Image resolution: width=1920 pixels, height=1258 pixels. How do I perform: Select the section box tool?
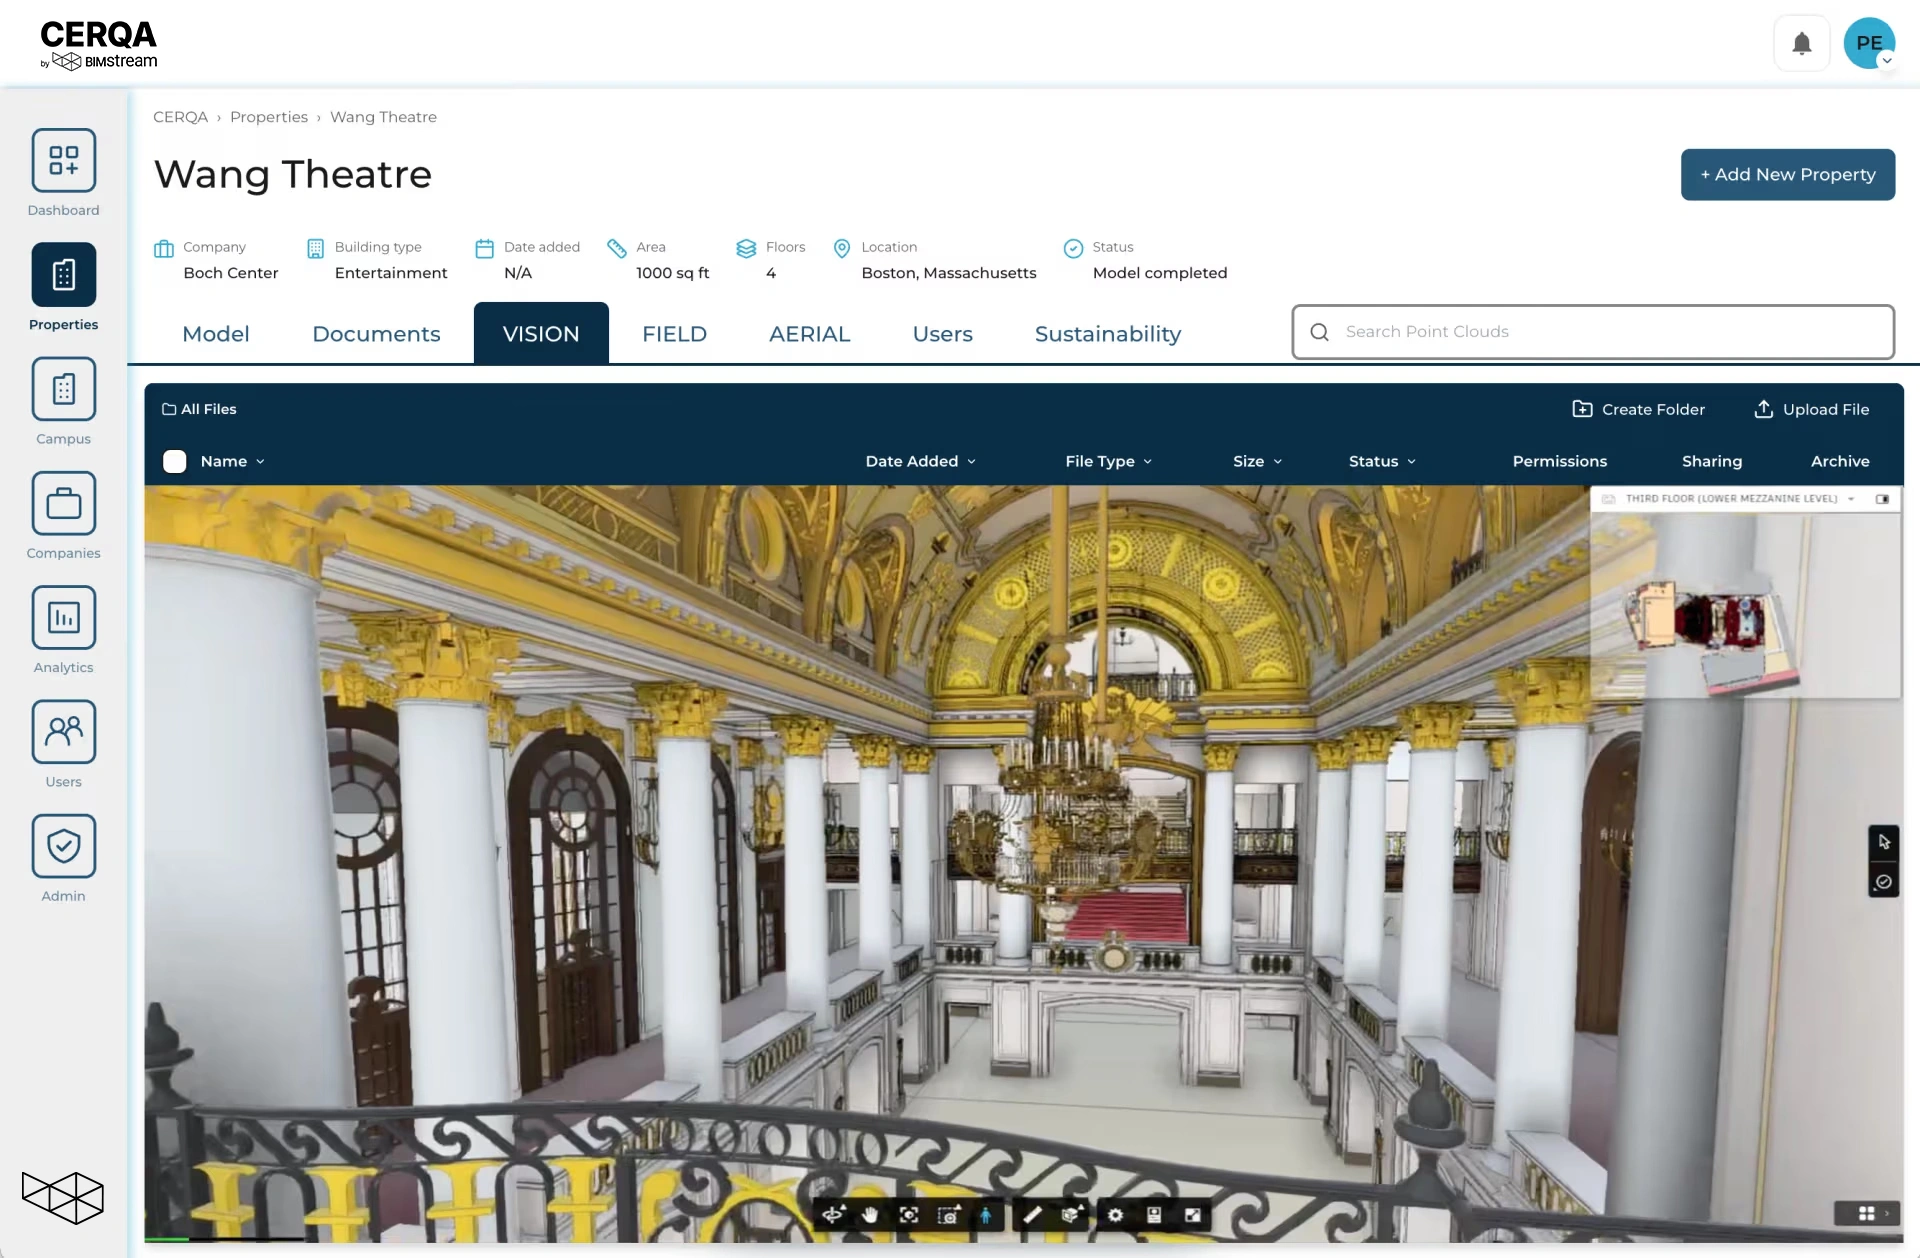1072,1215
